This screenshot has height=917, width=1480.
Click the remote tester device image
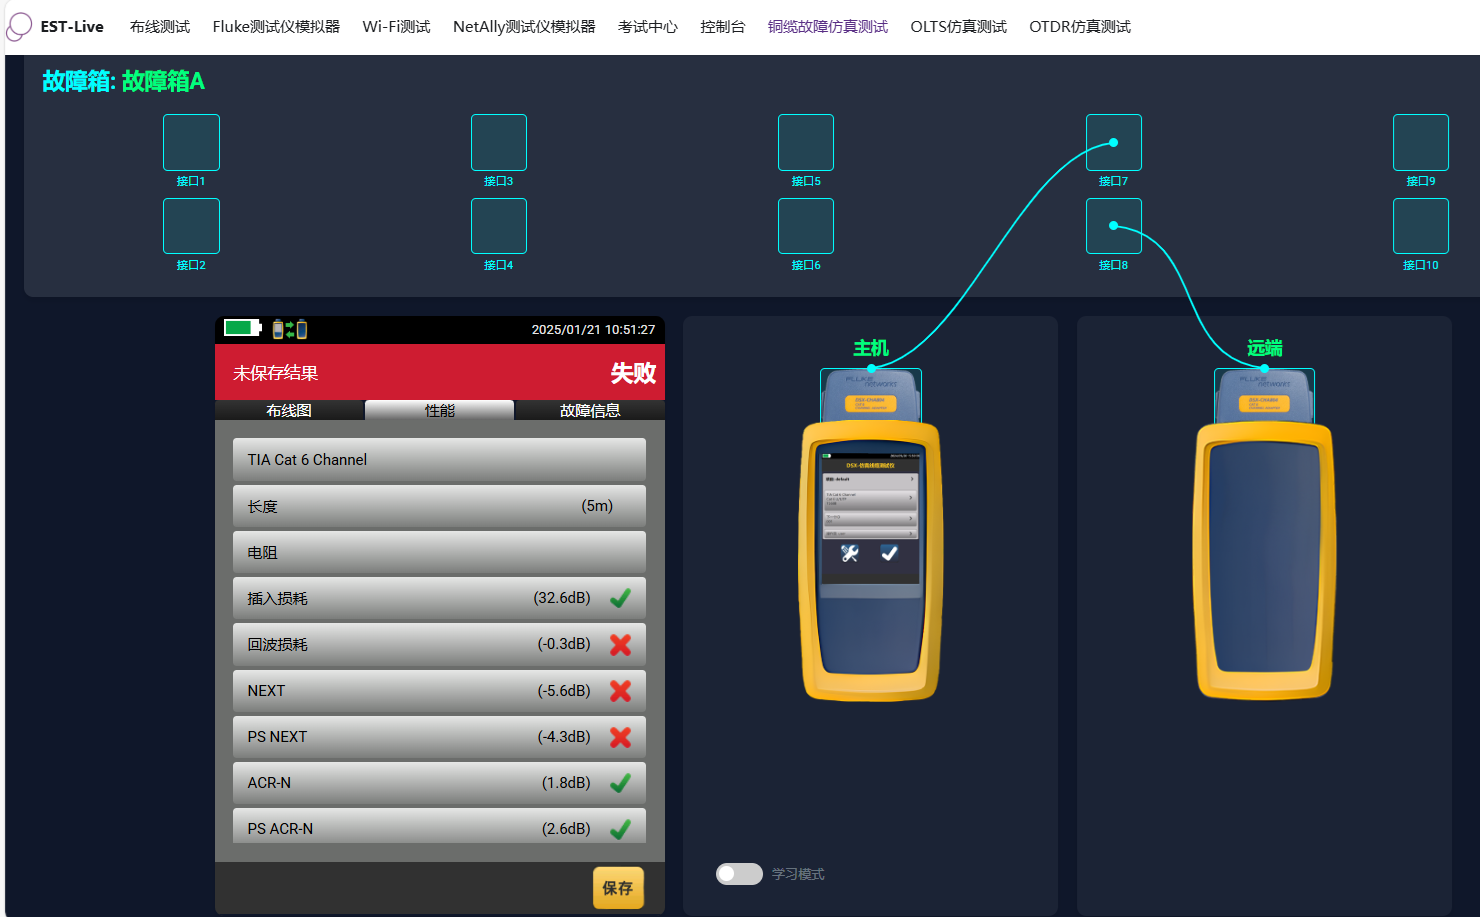click(1264, 535)
